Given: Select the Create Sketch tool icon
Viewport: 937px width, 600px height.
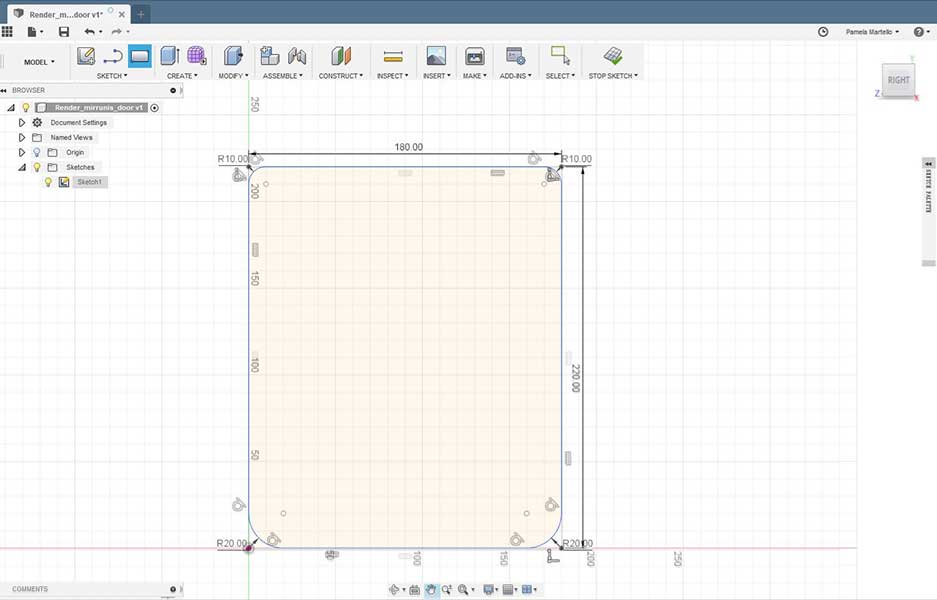Looking at the screenshot, I should coord(85,56).
